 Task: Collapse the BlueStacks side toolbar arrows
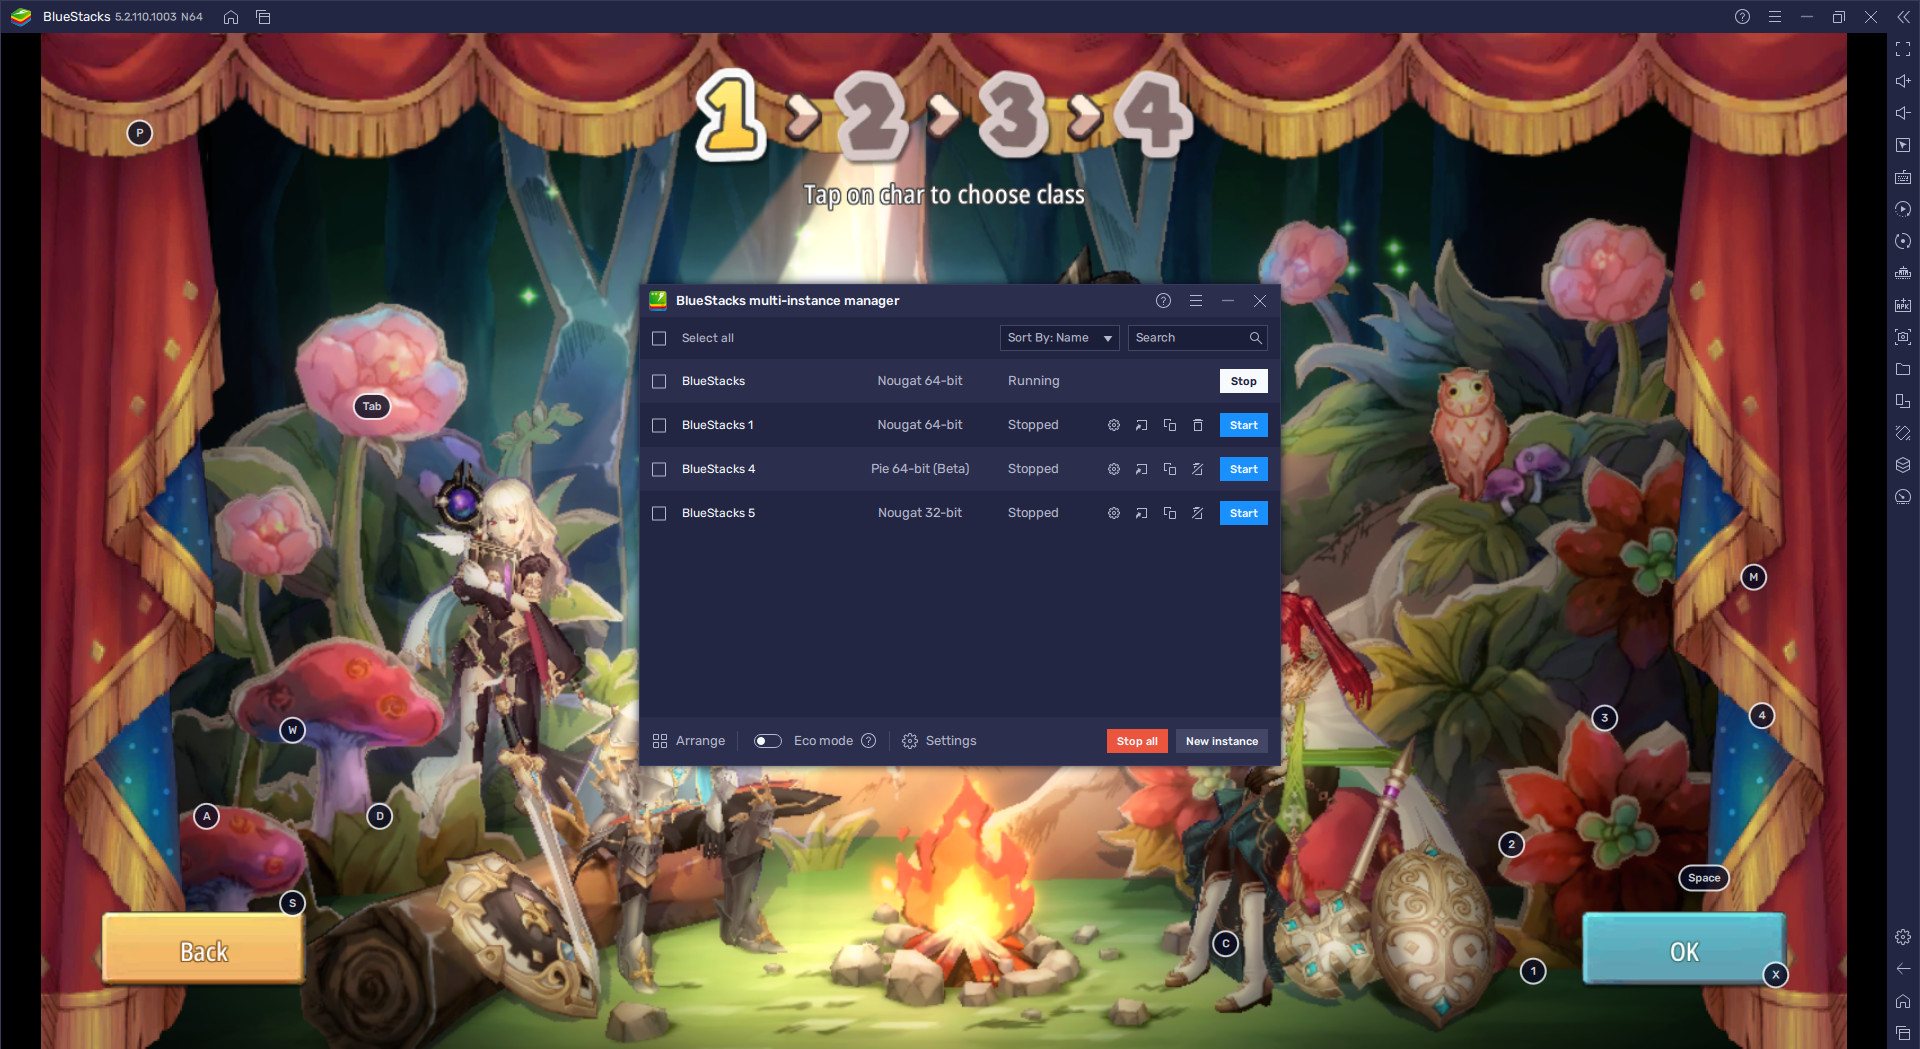point(1902,17)
